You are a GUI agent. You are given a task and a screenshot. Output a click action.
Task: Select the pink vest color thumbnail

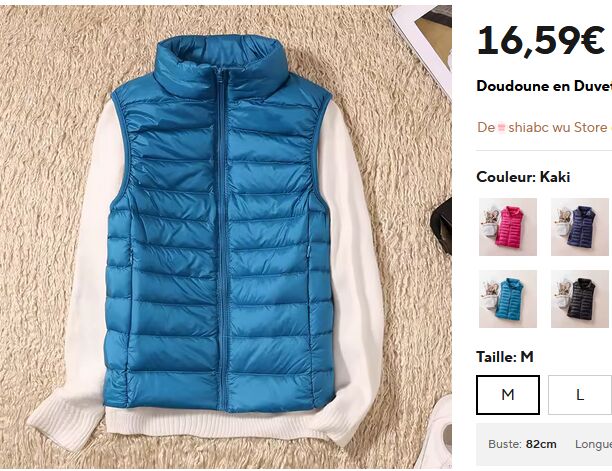[x=508, y=227]
